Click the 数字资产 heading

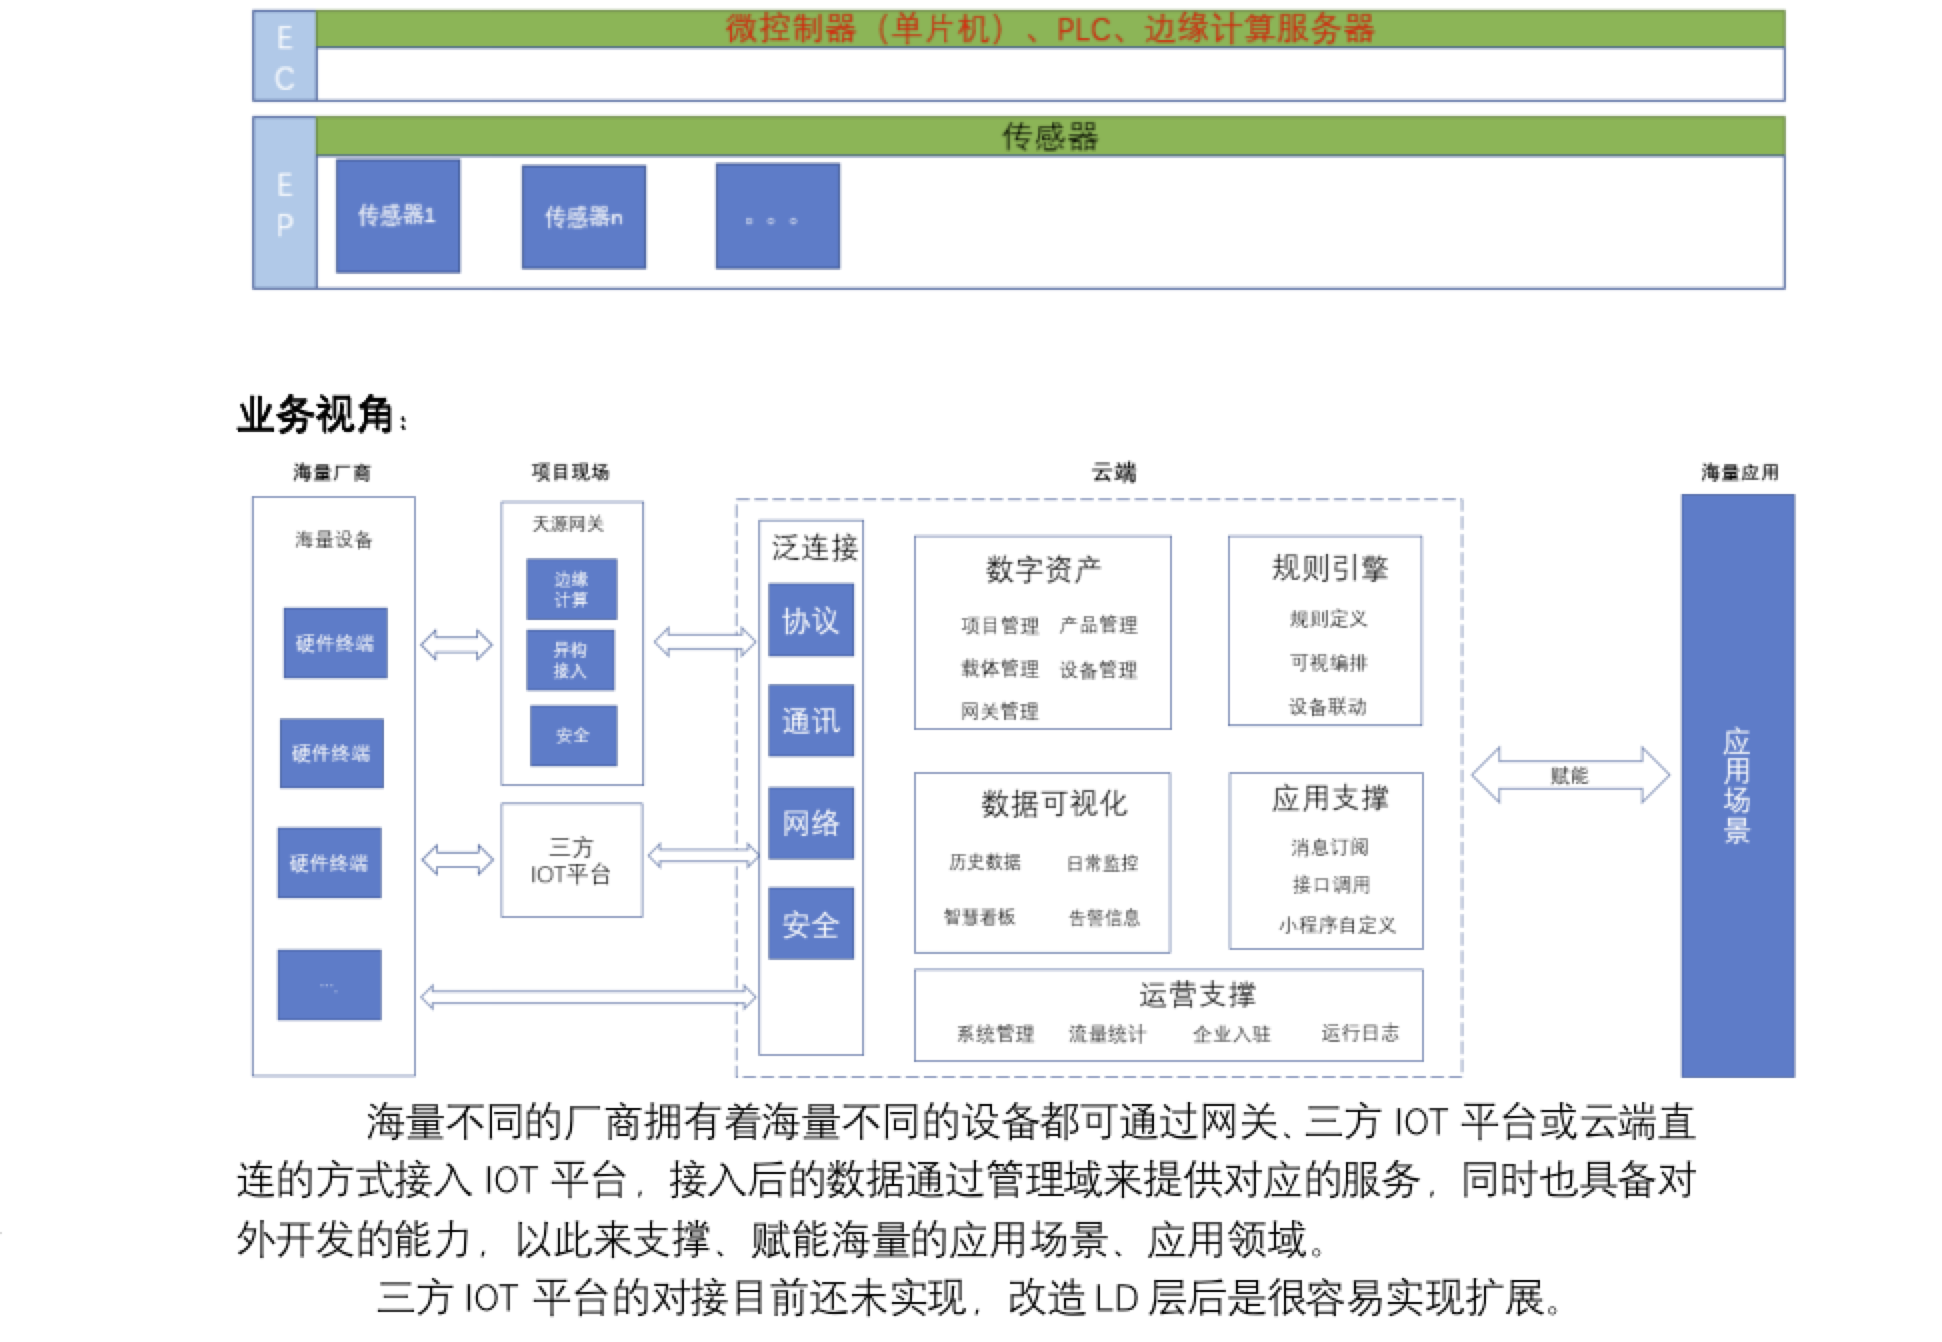tap(1043, 570)
